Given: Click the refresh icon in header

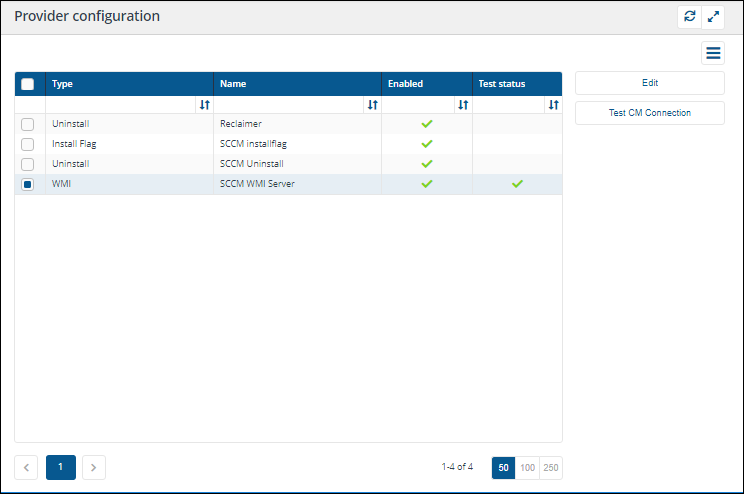Looking at the screenshot, I should (x=689, y=17).
